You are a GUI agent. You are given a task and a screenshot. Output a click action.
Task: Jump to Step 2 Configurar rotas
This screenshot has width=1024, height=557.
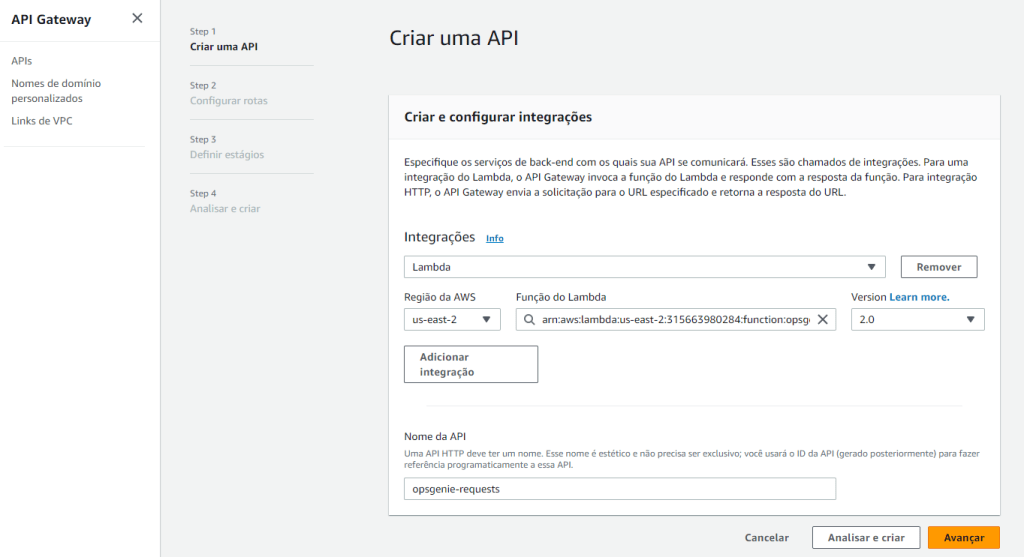[228, 101]
